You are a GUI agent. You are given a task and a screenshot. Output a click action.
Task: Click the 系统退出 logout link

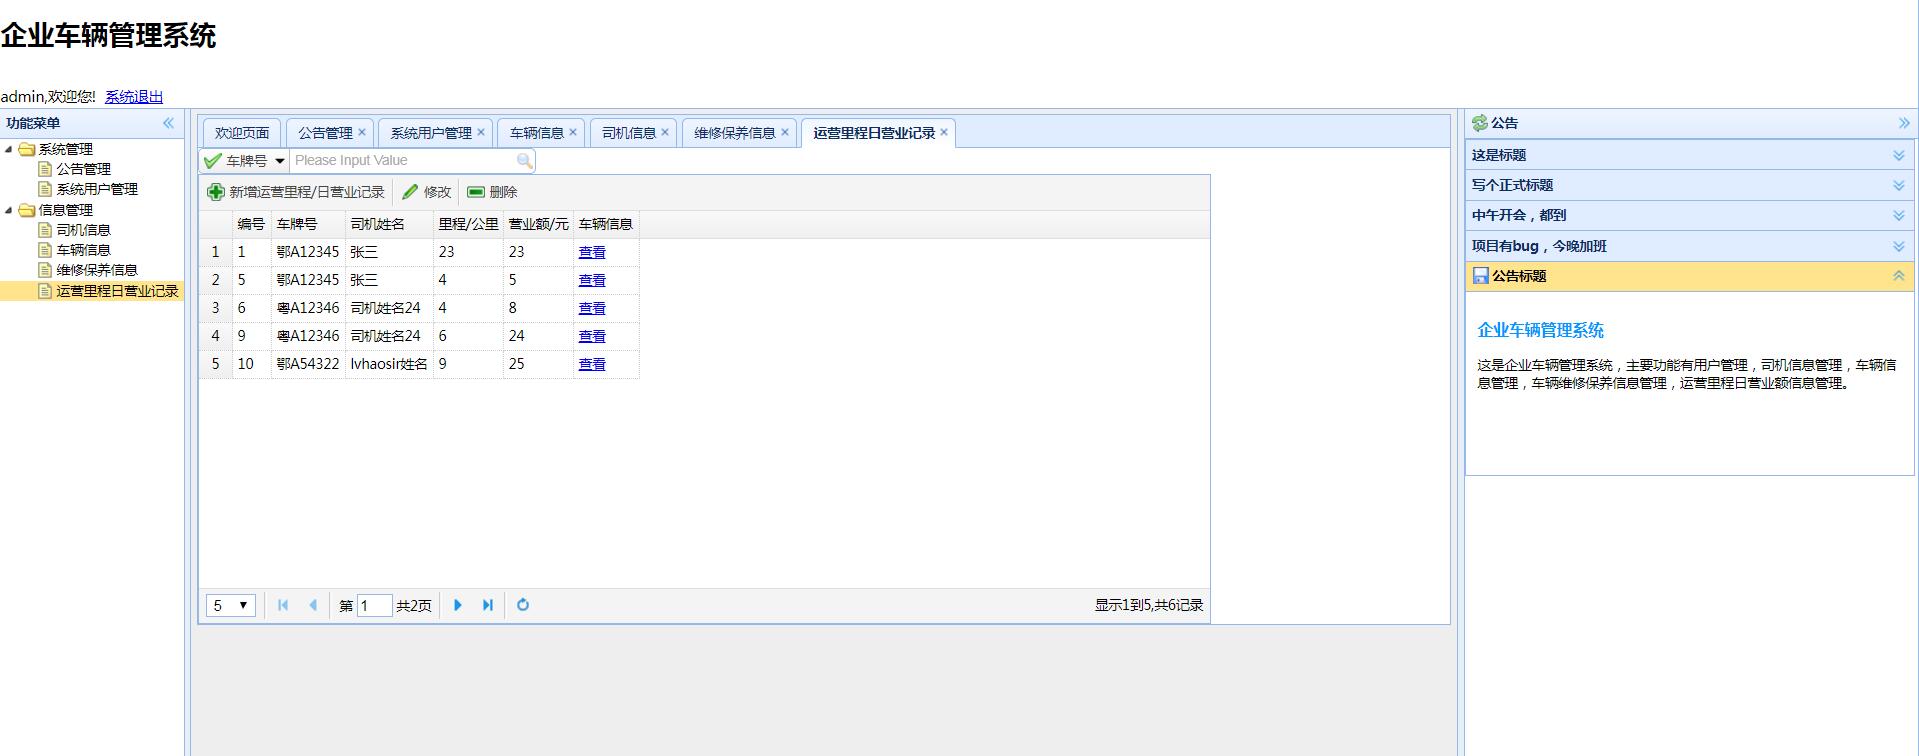point(134,97)
